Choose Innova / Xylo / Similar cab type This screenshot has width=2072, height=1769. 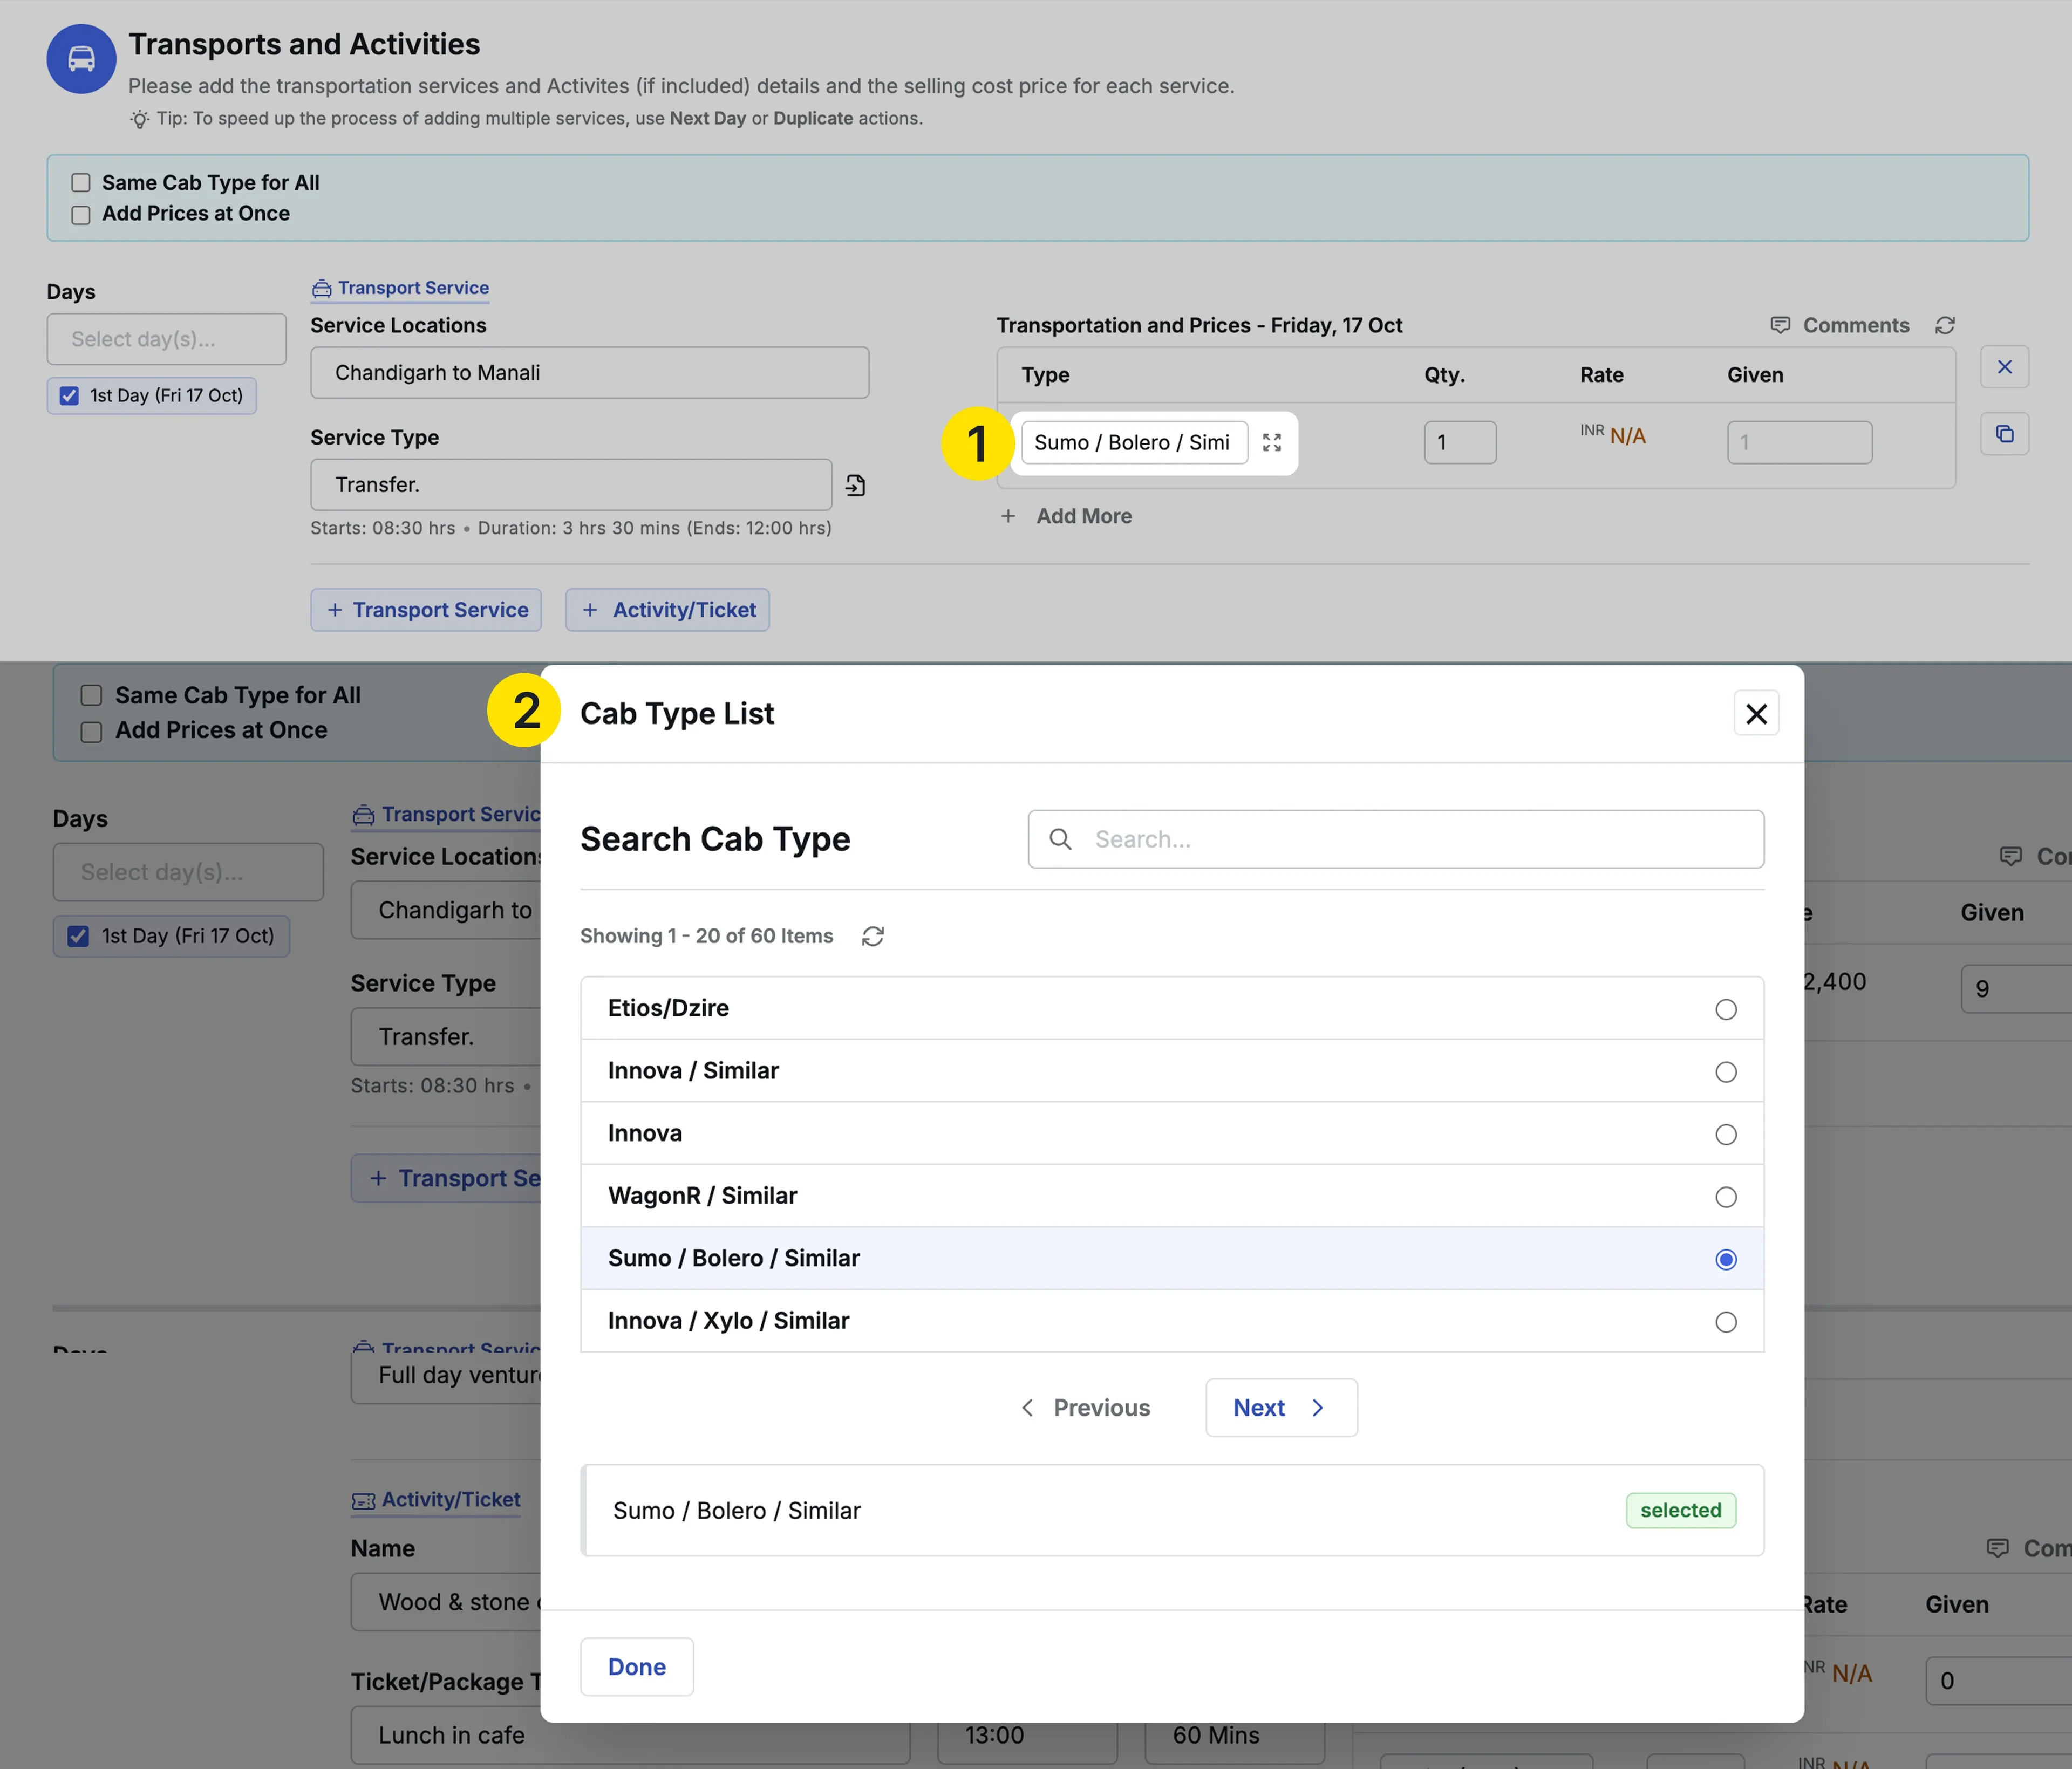tap(1725, 1322)
